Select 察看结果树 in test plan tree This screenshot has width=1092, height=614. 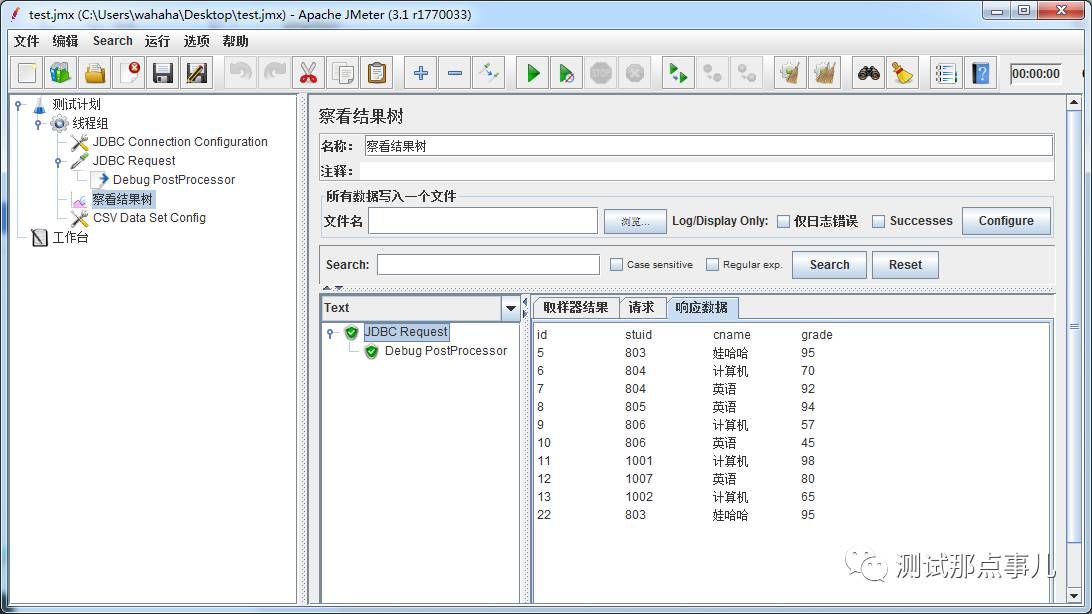pyautogui.click(x=123, y=199)
